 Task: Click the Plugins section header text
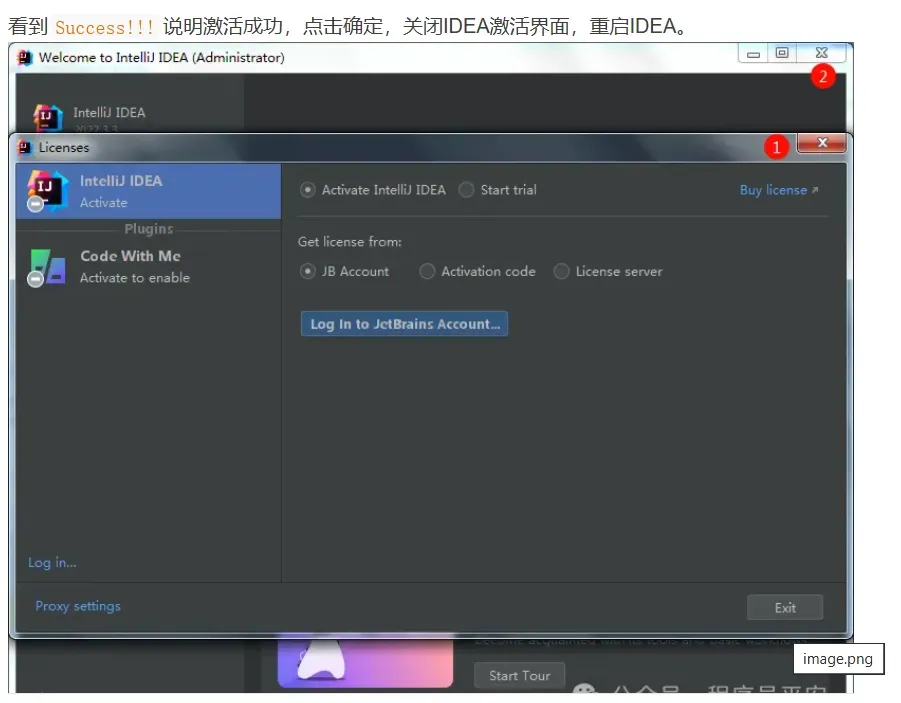tap(149, 229)
